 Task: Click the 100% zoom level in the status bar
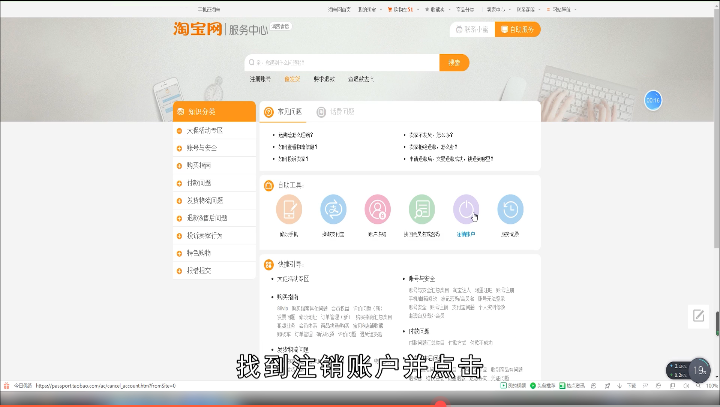point(712,386)
